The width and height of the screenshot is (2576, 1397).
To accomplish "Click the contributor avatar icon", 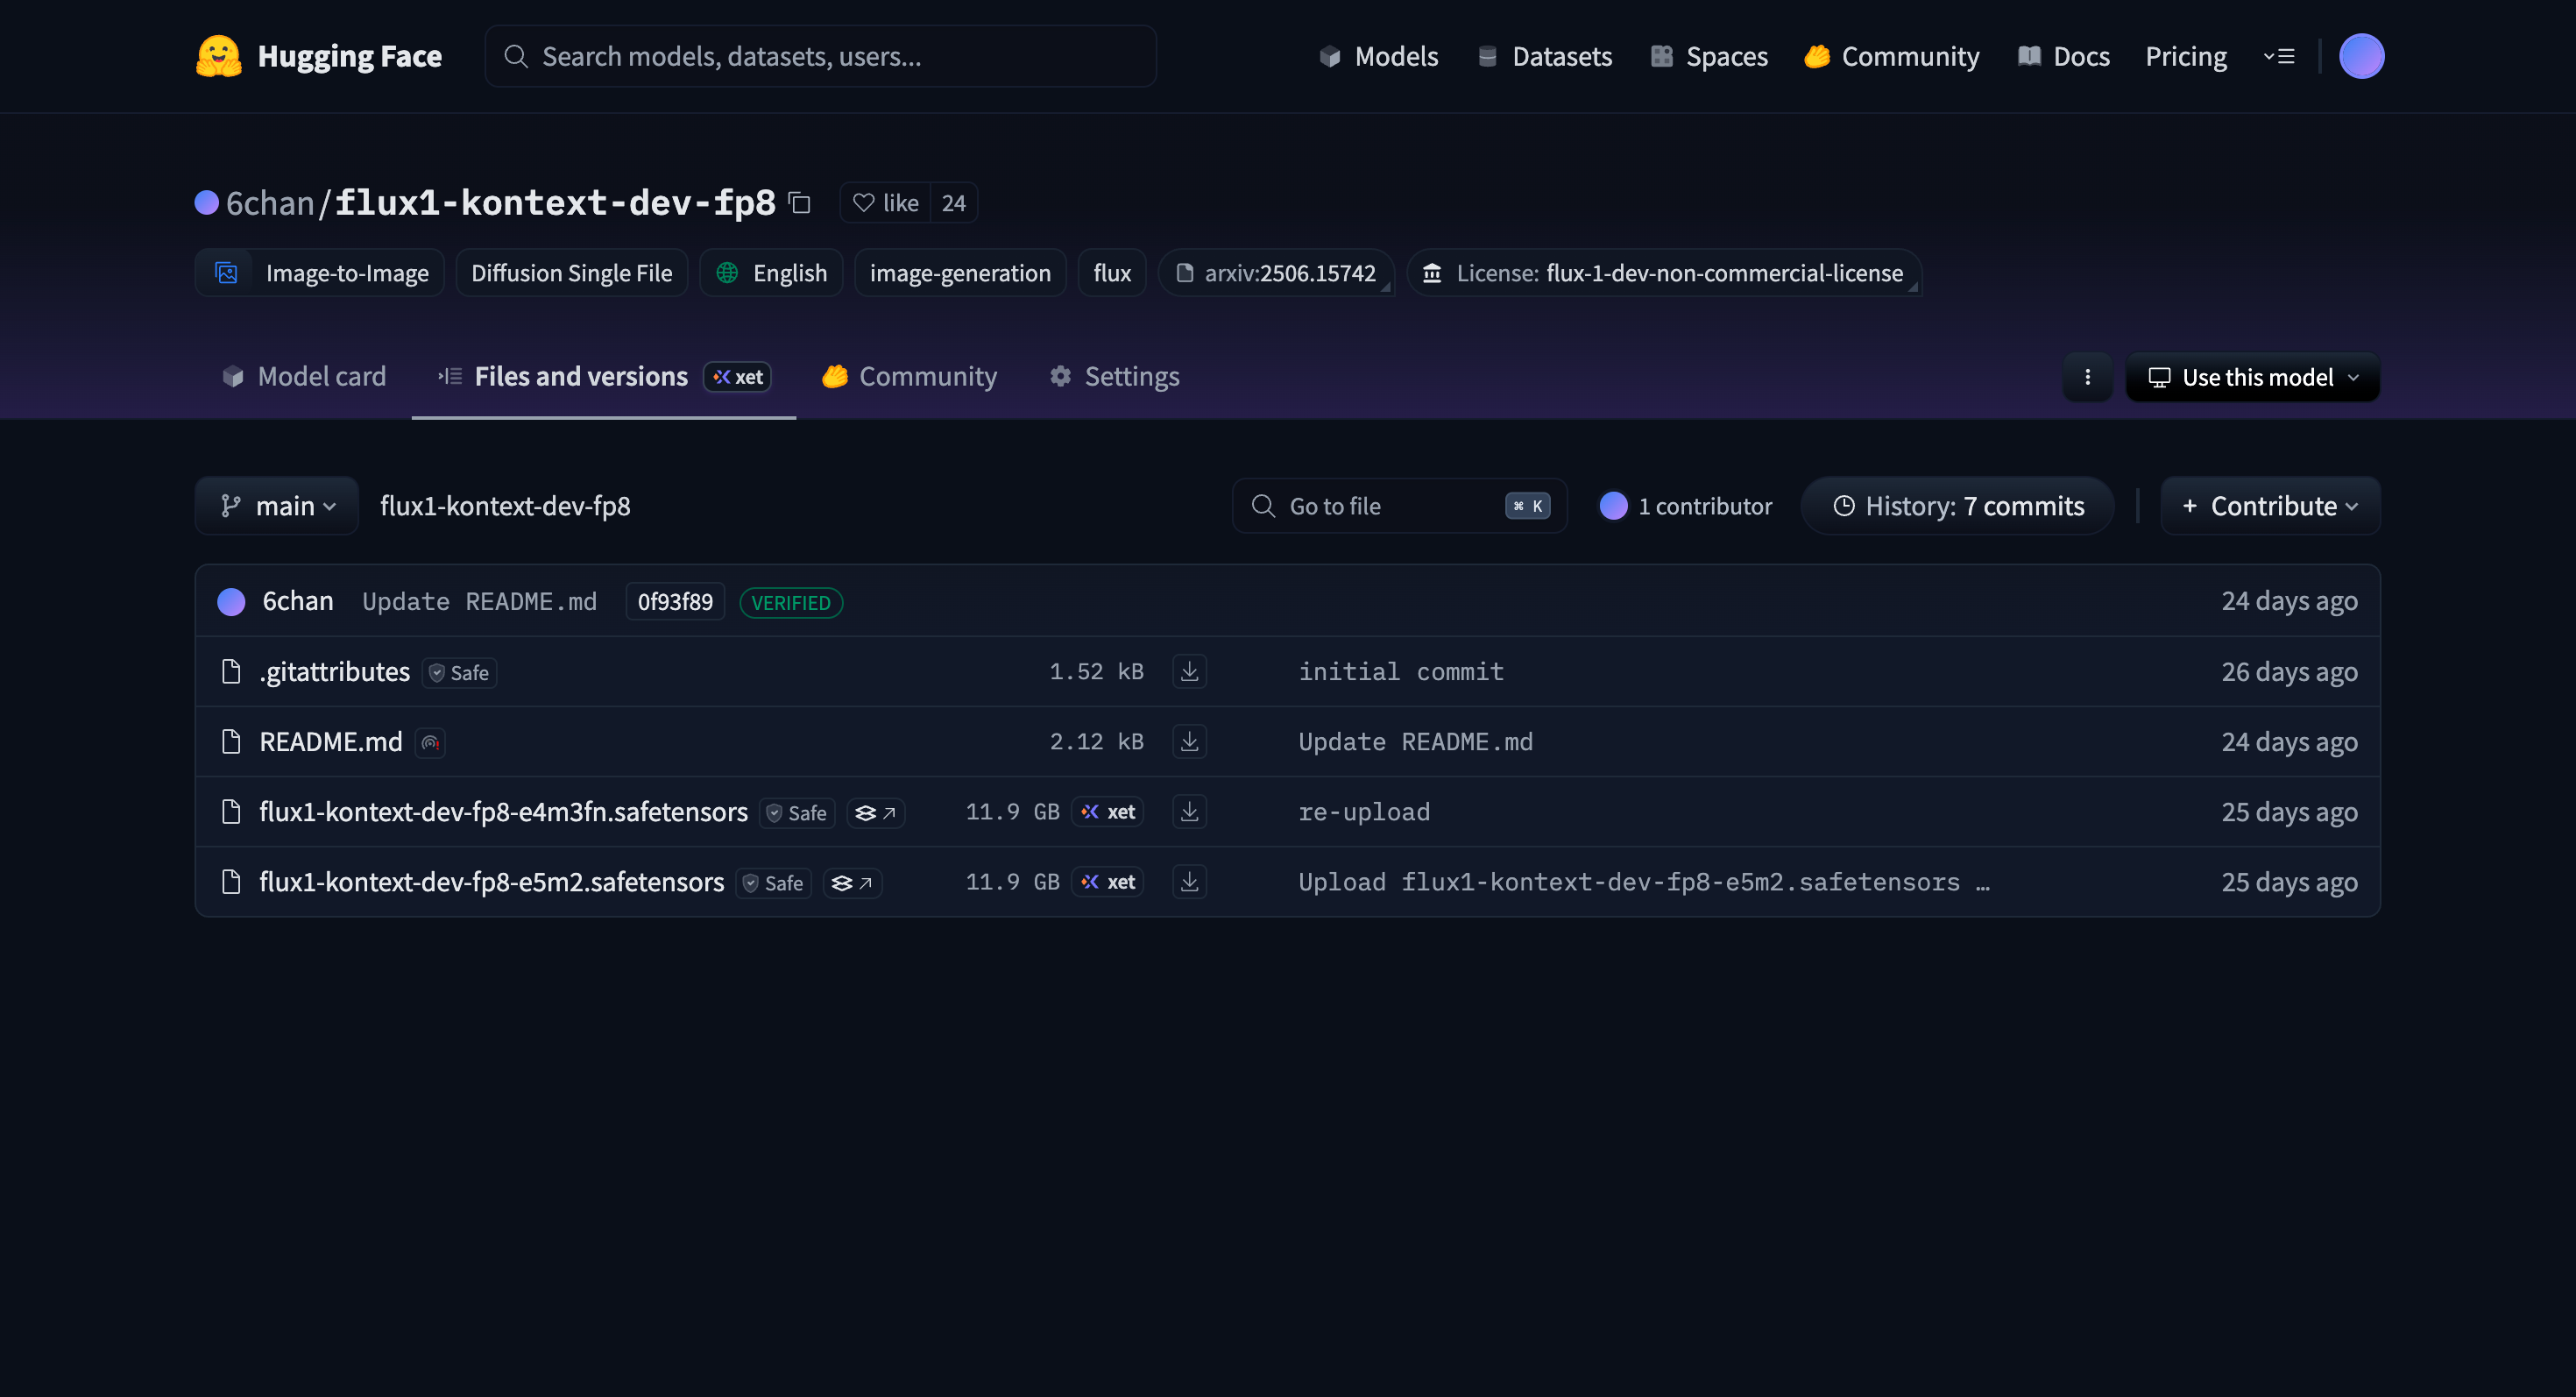I will (1613, 506).
